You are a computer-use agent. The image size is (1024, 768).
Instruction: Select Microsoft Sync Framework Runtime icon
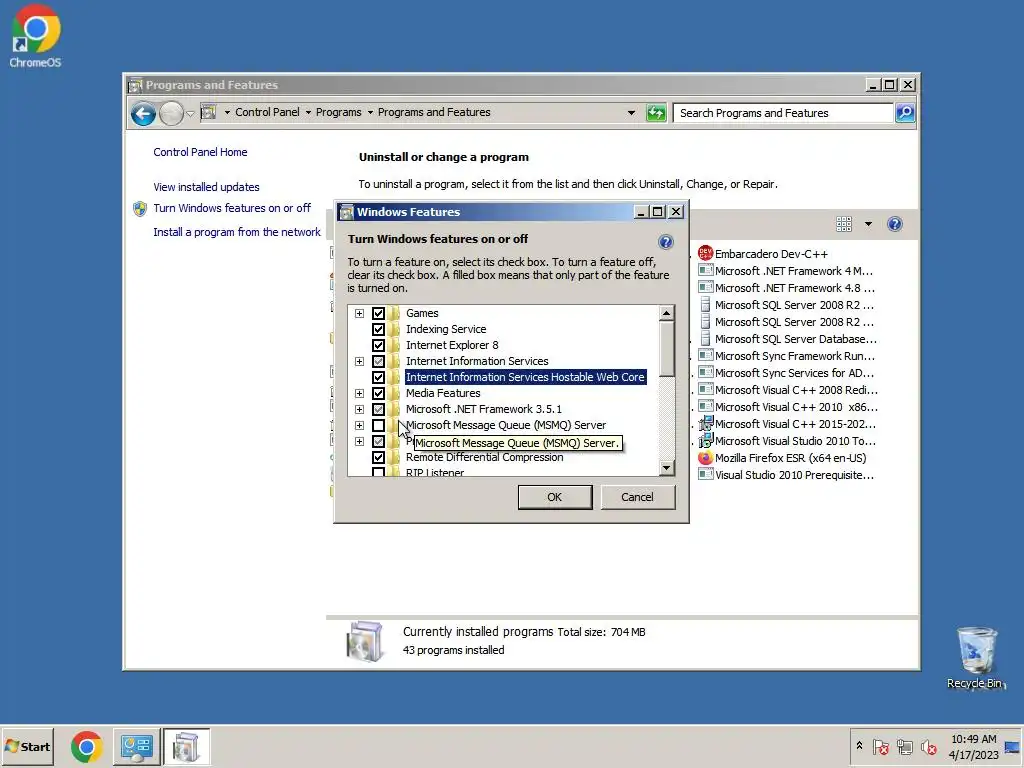click(x=705, y=356)
